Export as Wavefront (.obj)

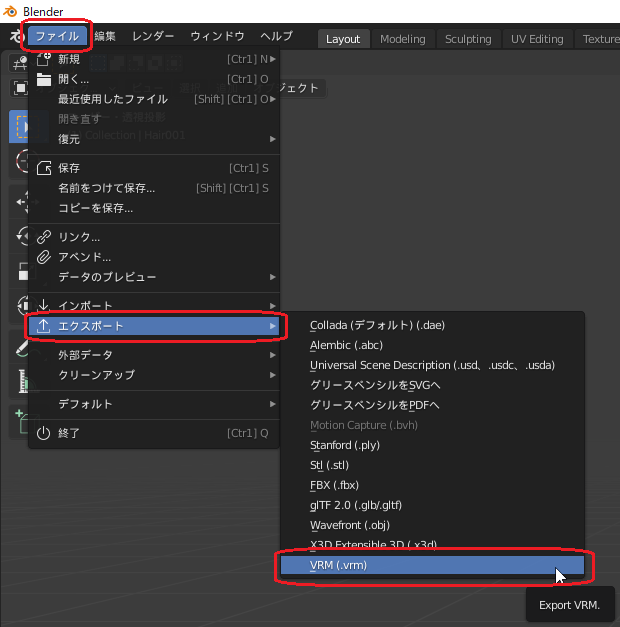(432, 525)
